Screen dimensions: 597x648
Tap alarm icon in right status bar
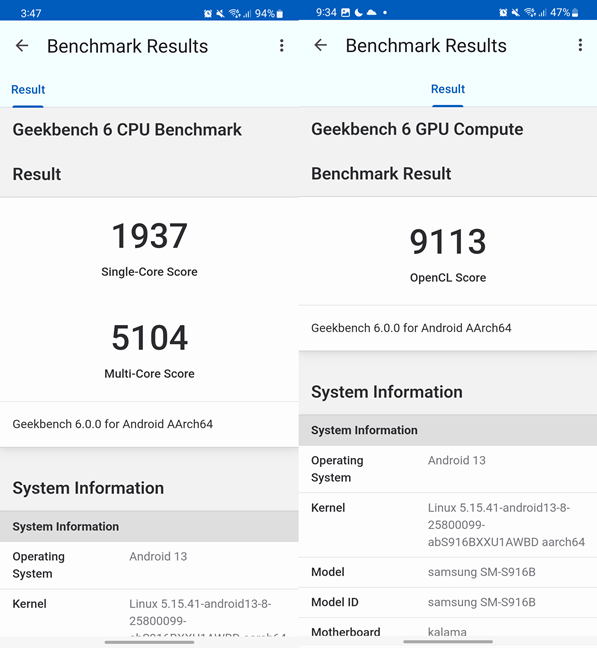[x=503, y=13]
